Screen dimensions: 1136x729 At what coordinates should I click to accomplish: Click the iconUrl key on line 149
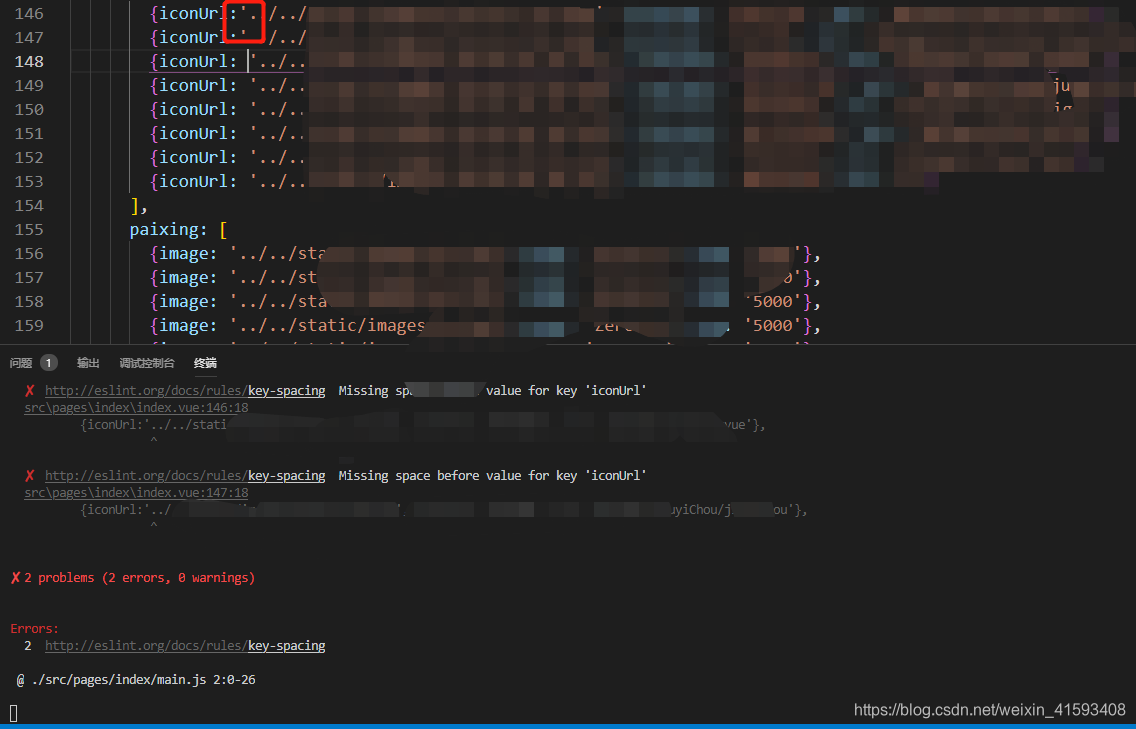point(193,86)
